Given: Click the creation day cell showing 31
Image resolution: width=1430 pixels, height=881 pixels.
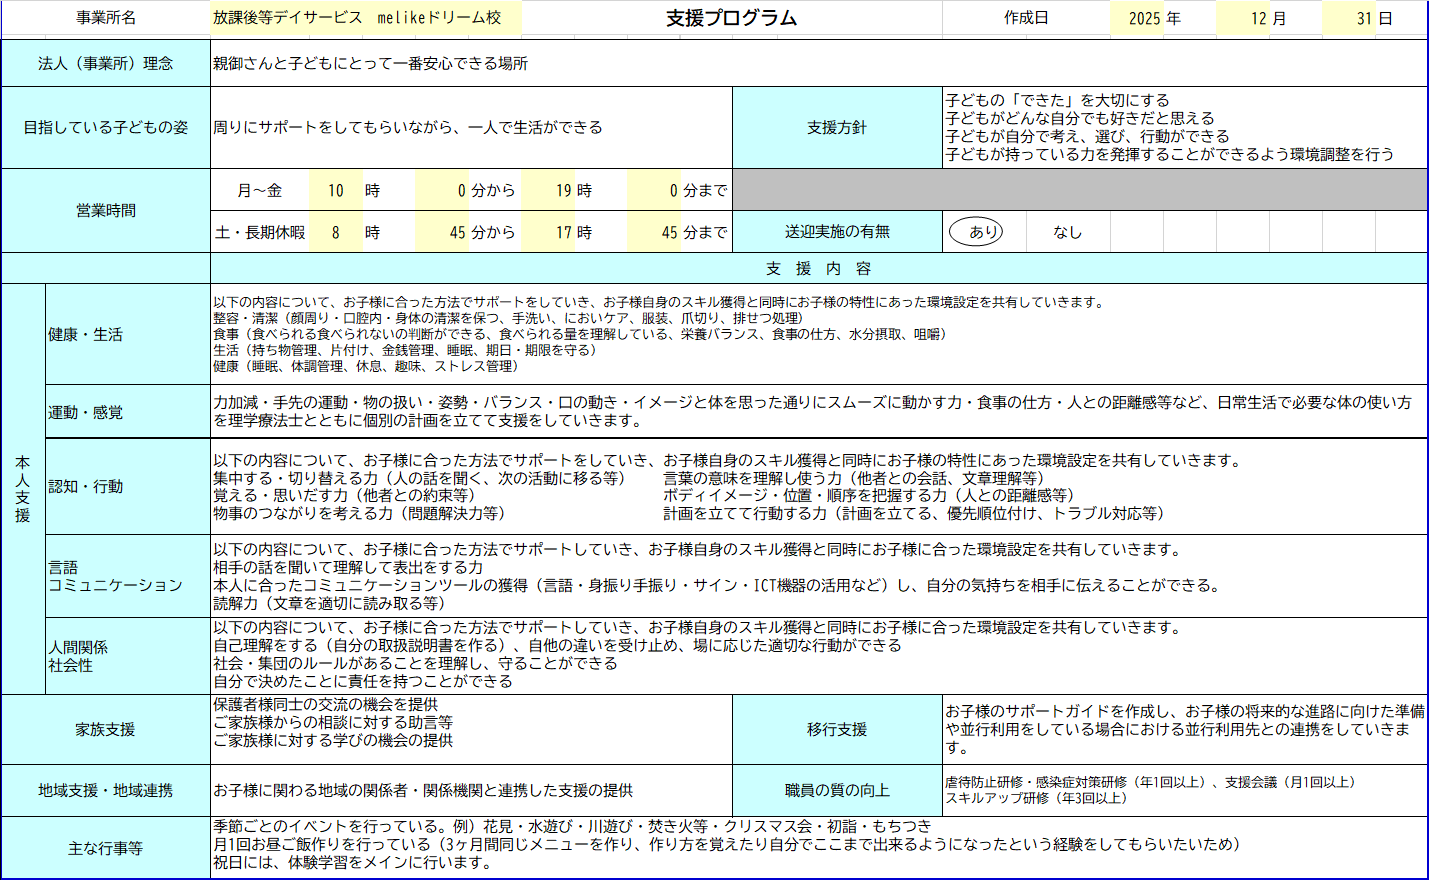Looking at the screenshot, I should (x=1364, y=18).
